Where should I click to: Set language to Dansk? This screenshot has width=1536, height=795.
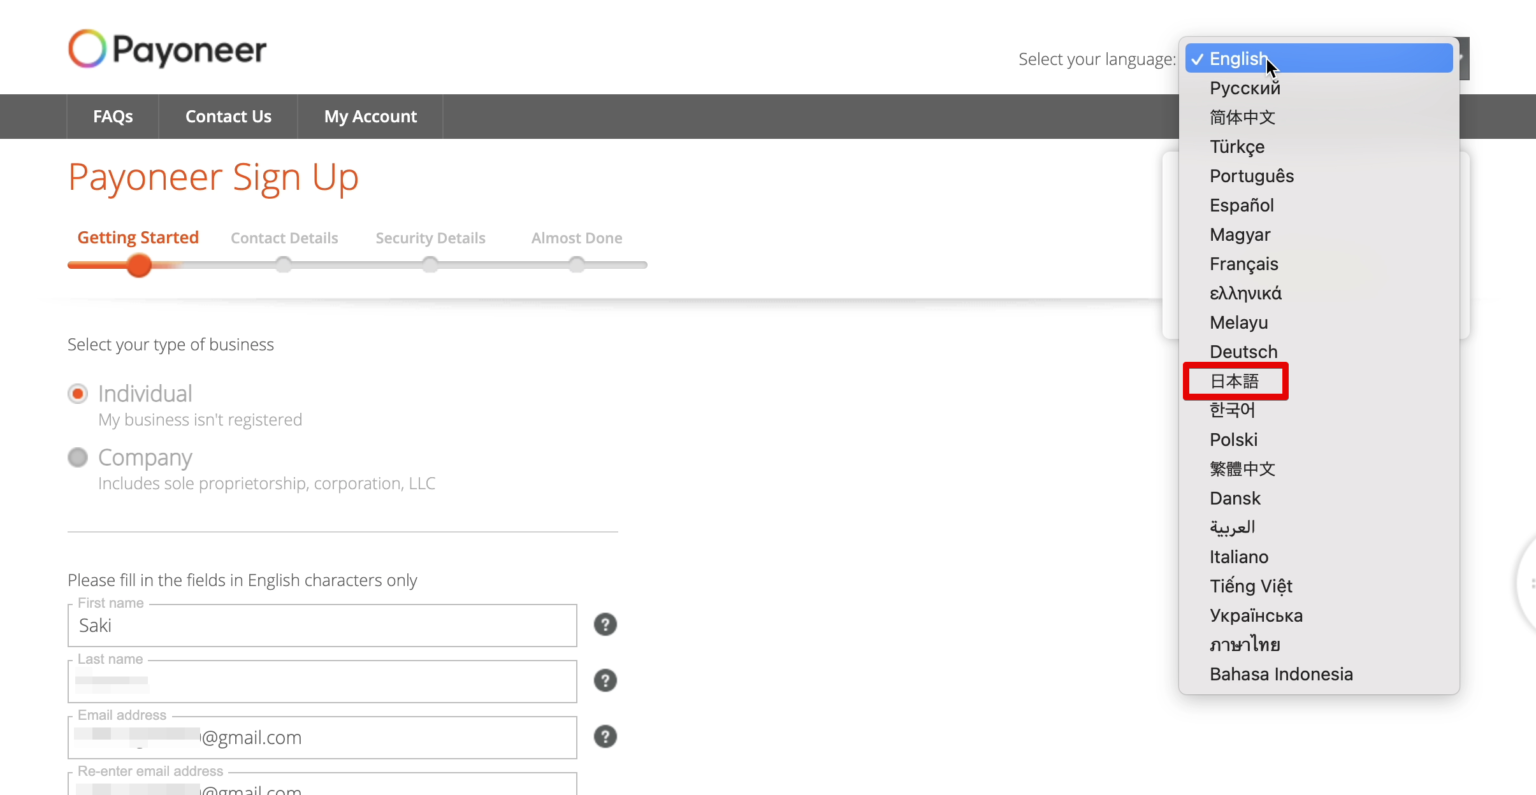[x=1319, y=498]
